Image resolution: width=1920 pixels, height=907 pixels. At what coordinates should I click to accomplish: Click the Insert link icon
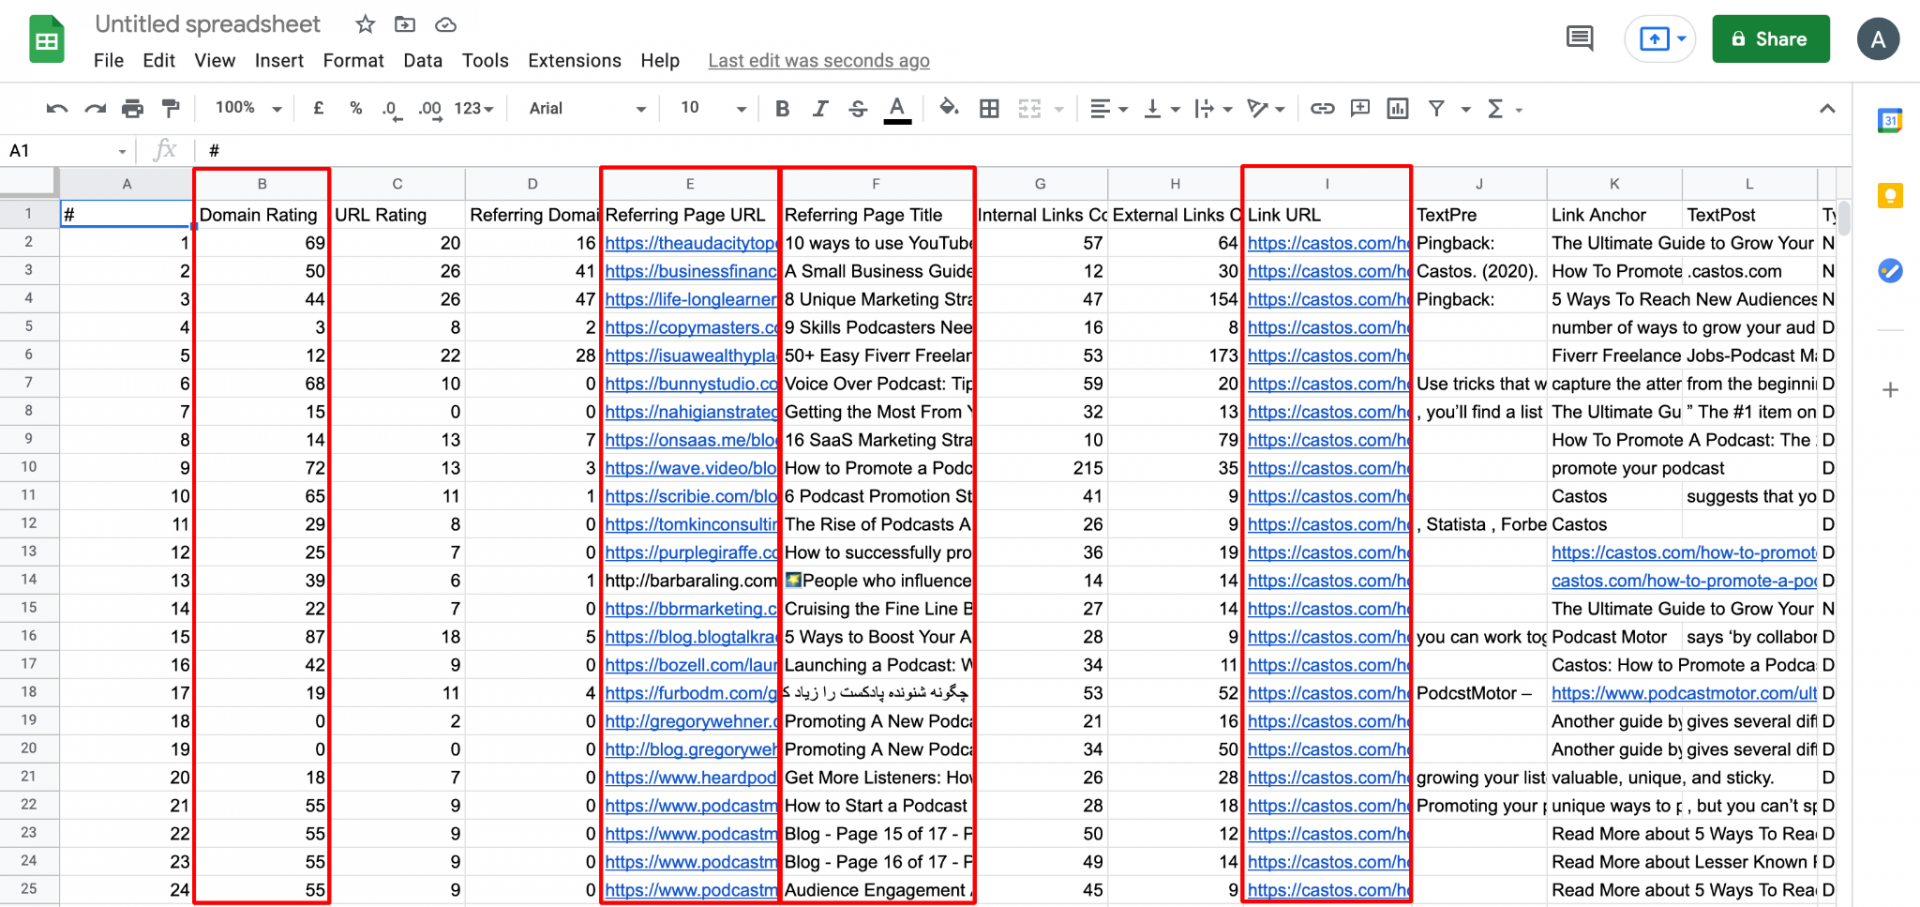pyautogui.click(x=1322, y=108)
